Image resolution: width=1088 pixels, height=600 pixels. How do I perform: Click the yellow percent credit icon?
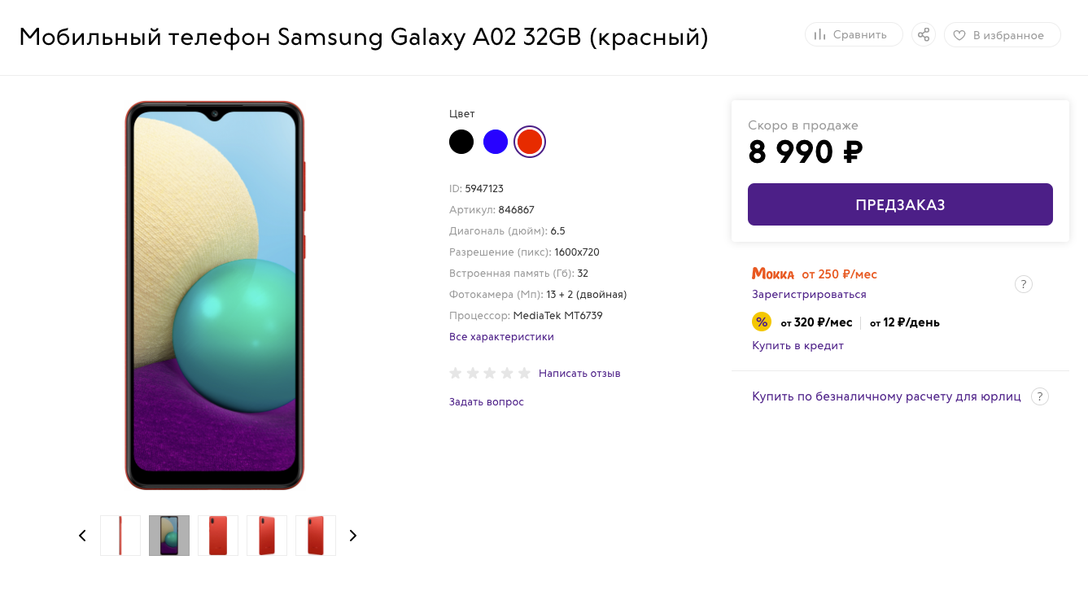(762, 322)
